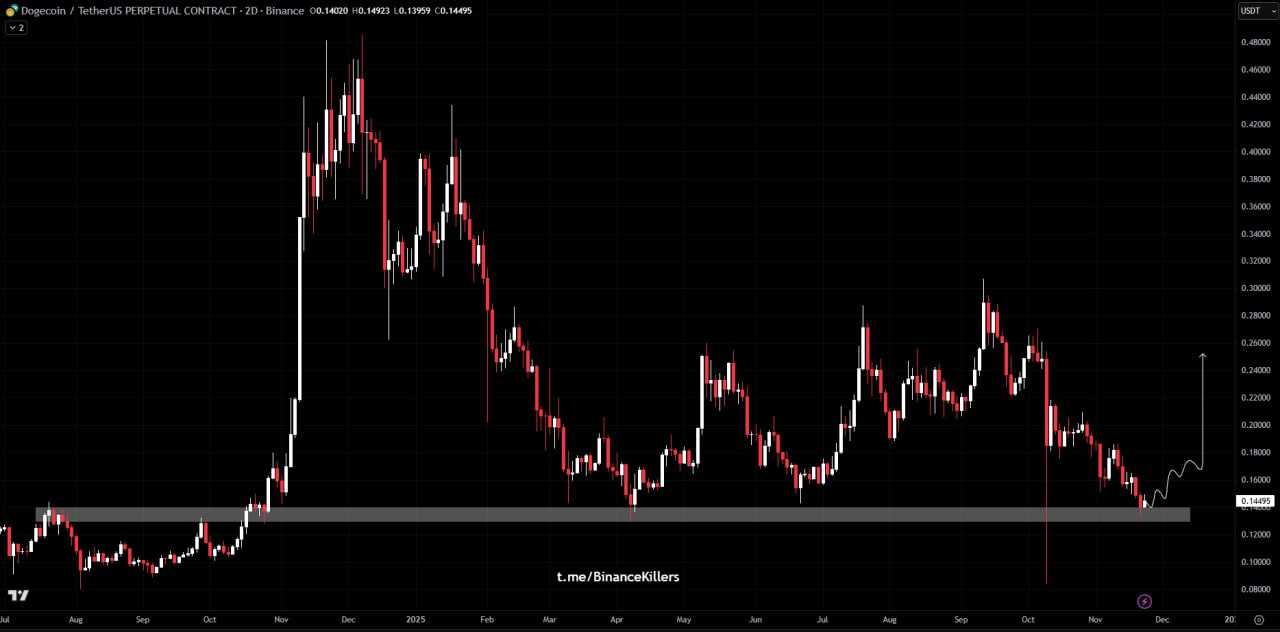This screenshot has height=632, width=1280.
Task: Click the white upward projection arrow head
Action: tap(1203, 357)
